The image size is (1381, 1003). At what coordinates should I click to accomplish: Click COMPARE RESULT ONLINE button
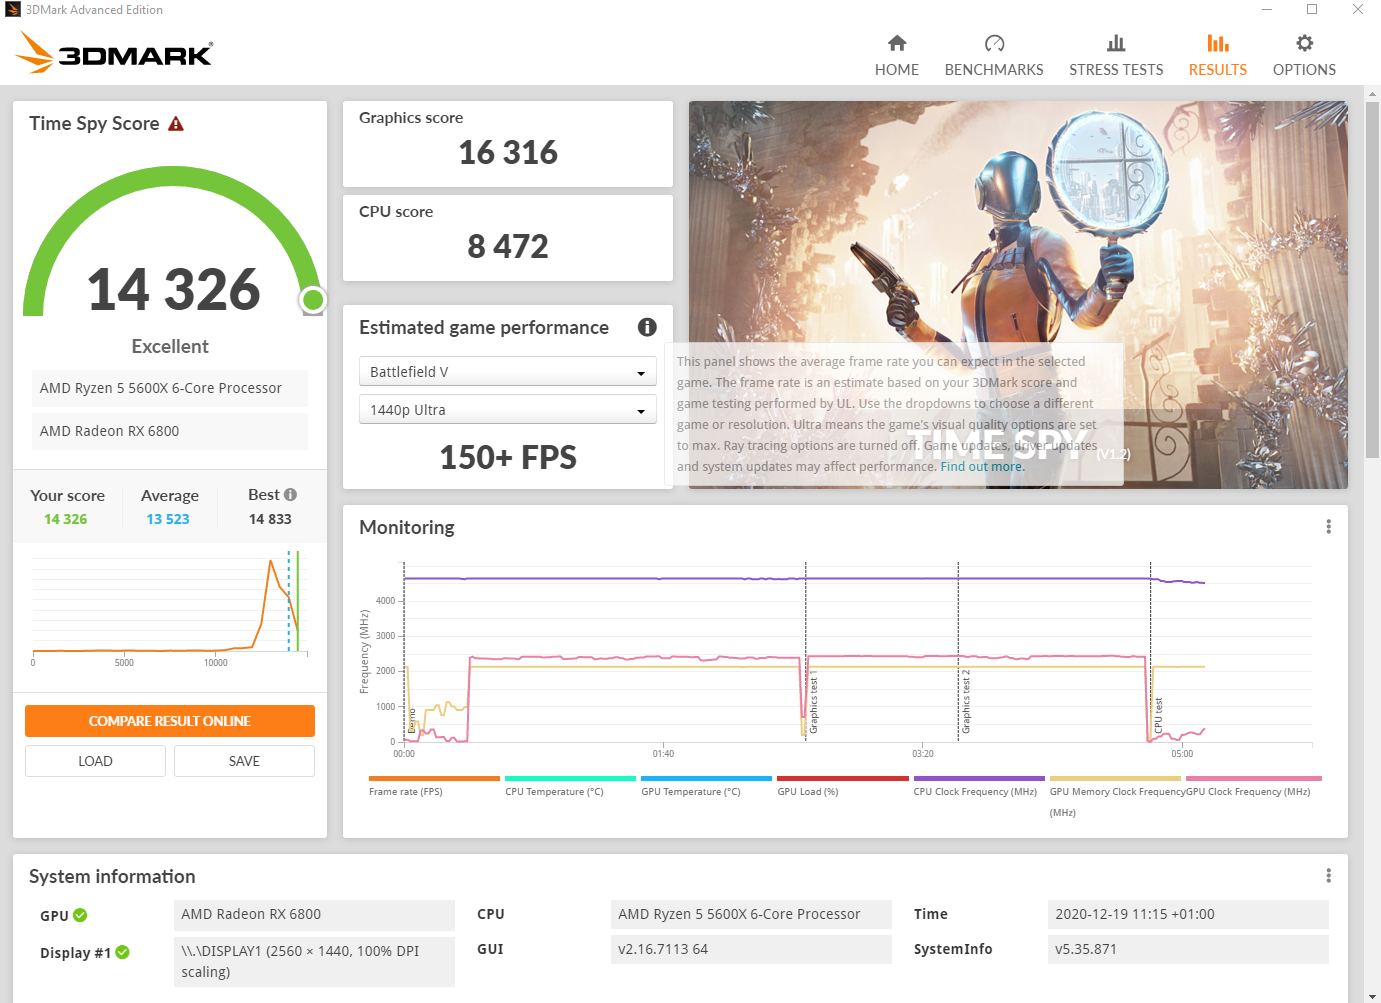tap(170, 721)
